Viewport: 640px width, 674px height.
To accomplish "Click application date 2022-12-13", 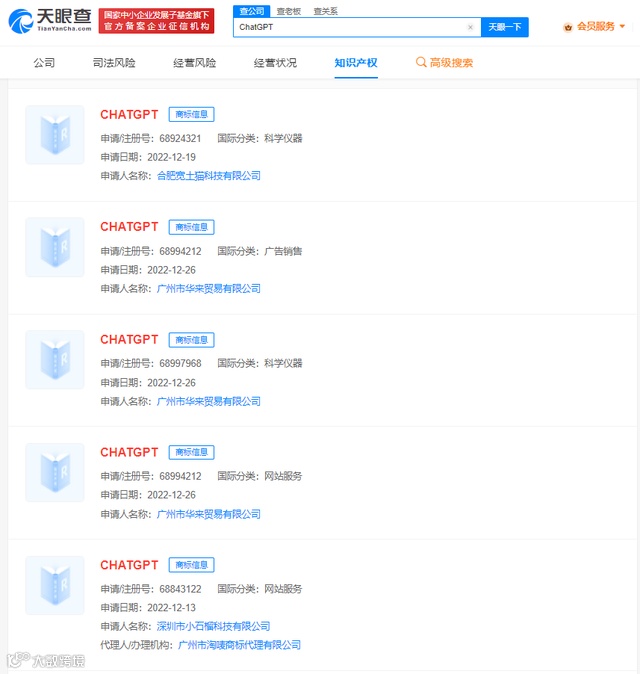I will [171, 608].
